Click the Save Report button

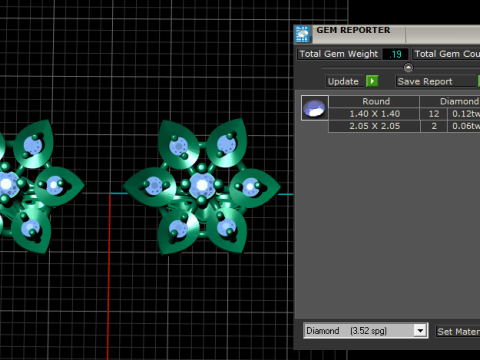click(x=436, y=81)
